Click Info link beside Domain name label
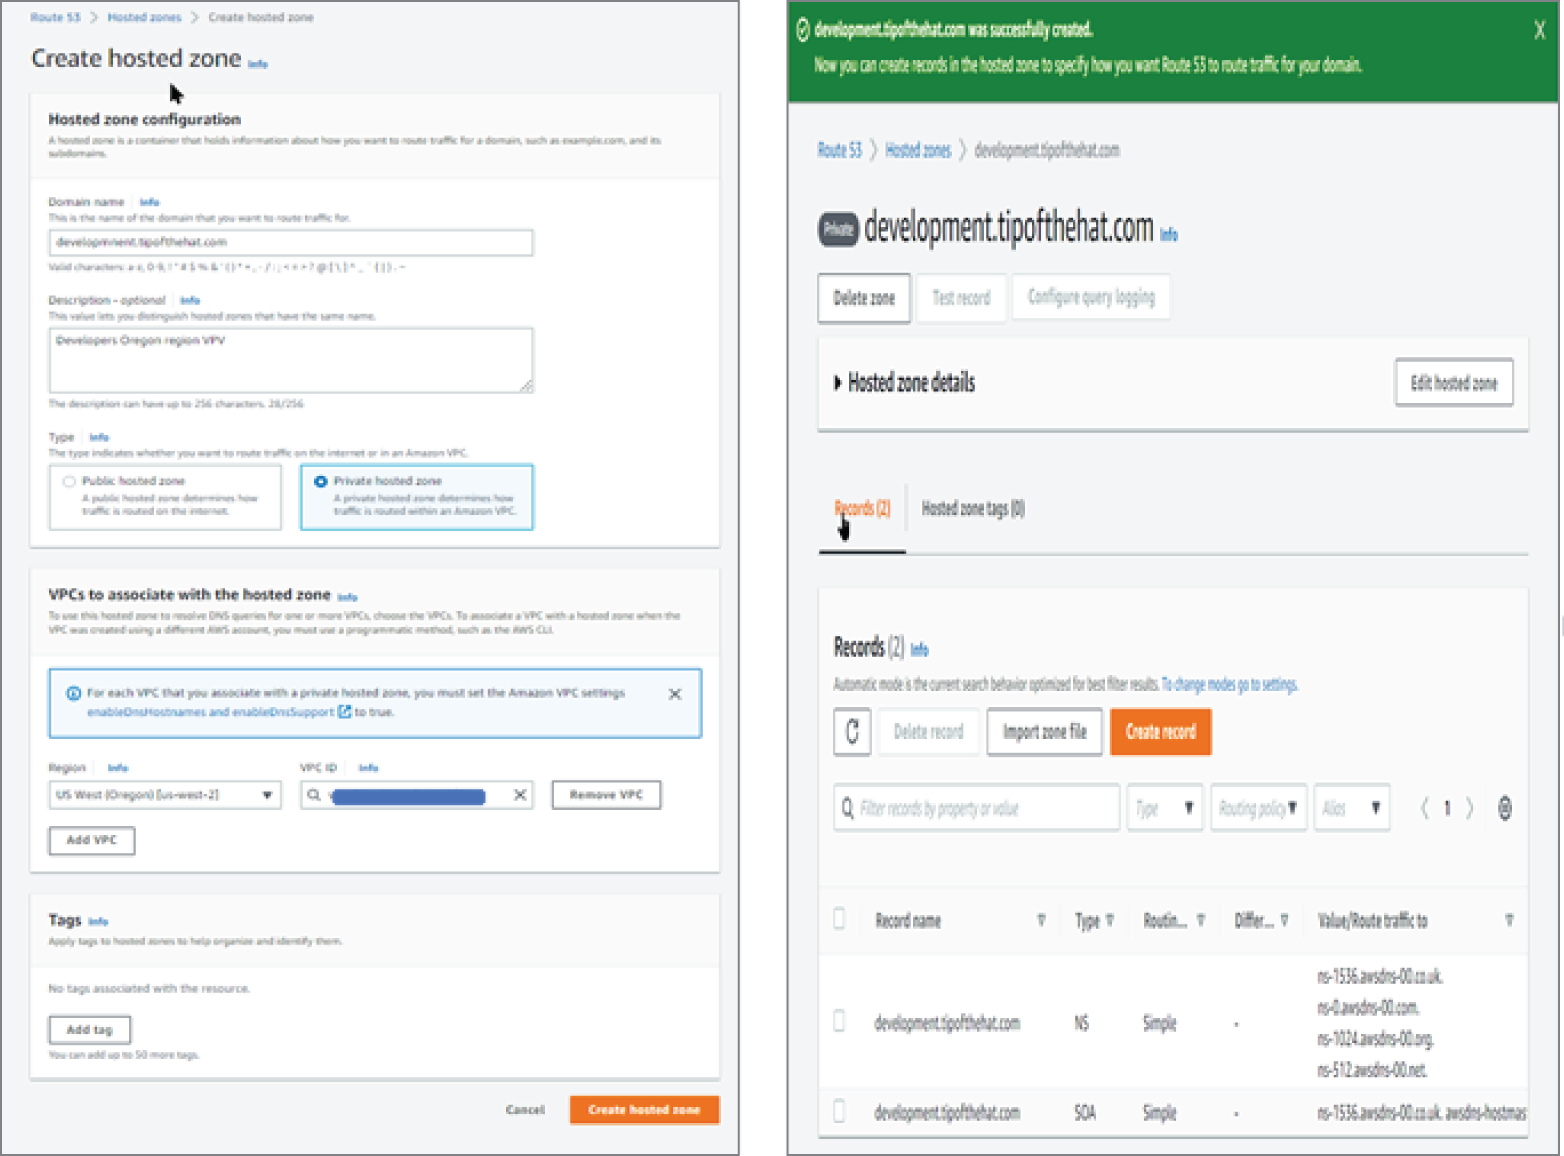Image resolution: width=1564 pixels, height=1156 pixels. 149,202
